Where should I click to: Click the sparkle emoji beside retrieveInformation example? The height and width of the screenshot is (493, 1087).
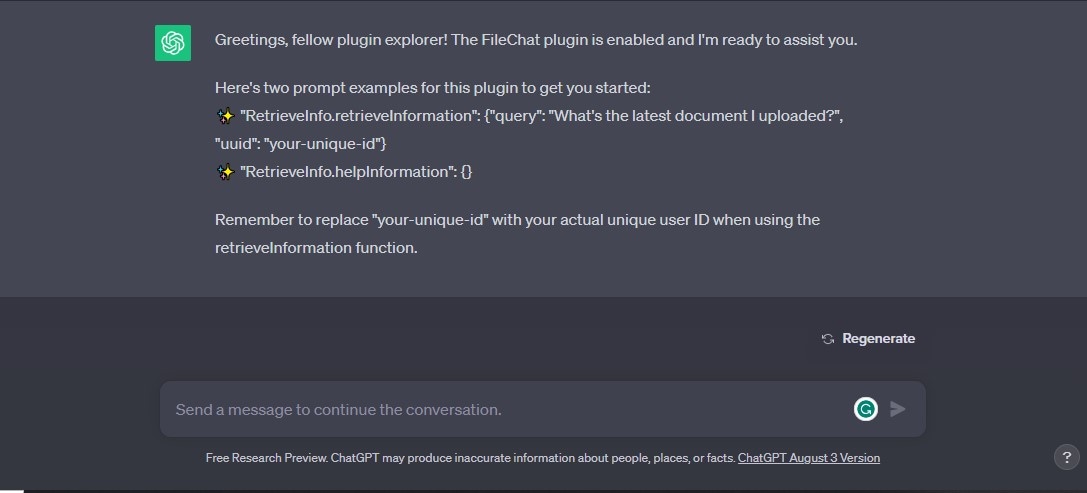[x=225, y=116]
